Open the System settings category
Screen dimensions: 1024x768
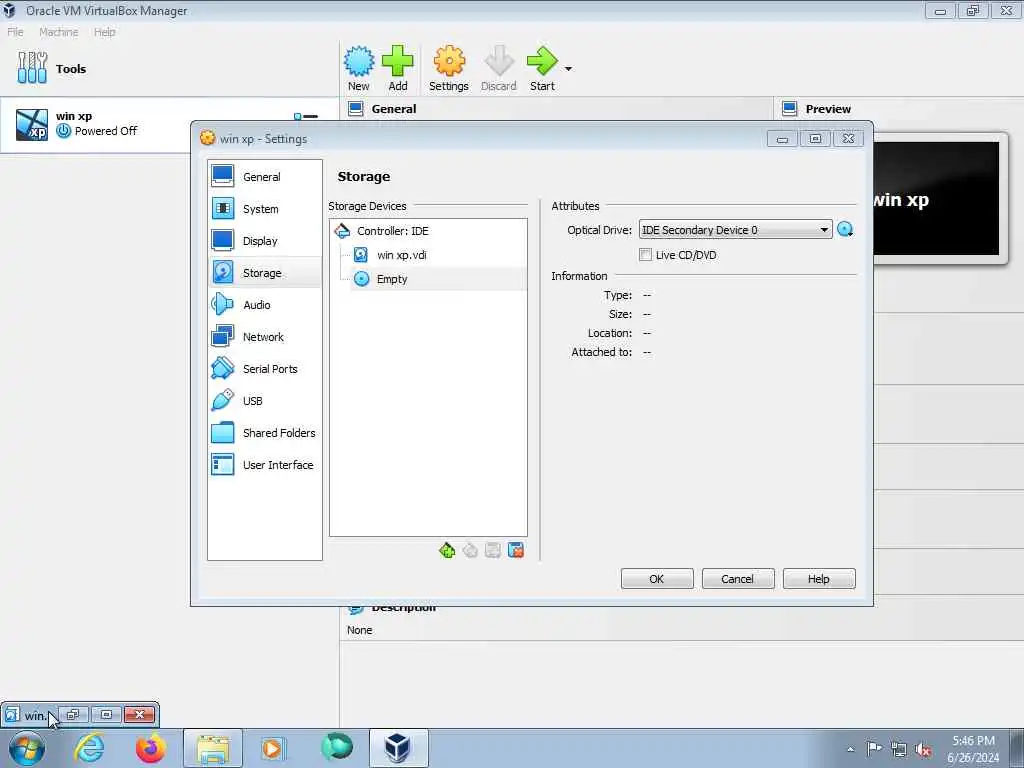click(x=264, y=208)
